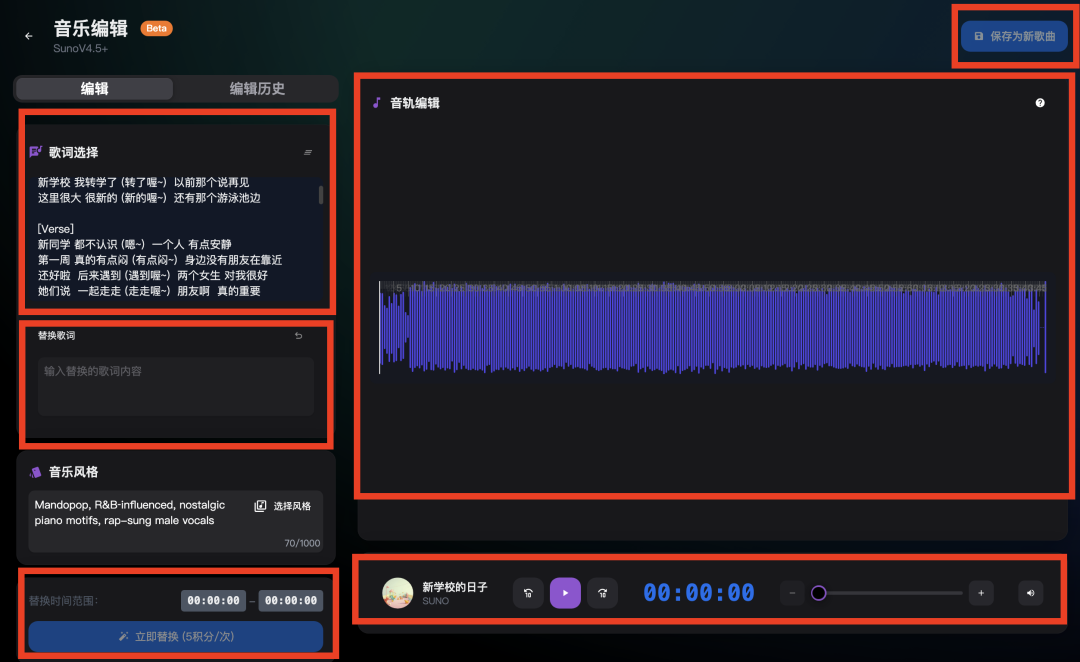Open the 编辑历史 tab
The width and height of the screenshot is (1080, 662).
257,89
